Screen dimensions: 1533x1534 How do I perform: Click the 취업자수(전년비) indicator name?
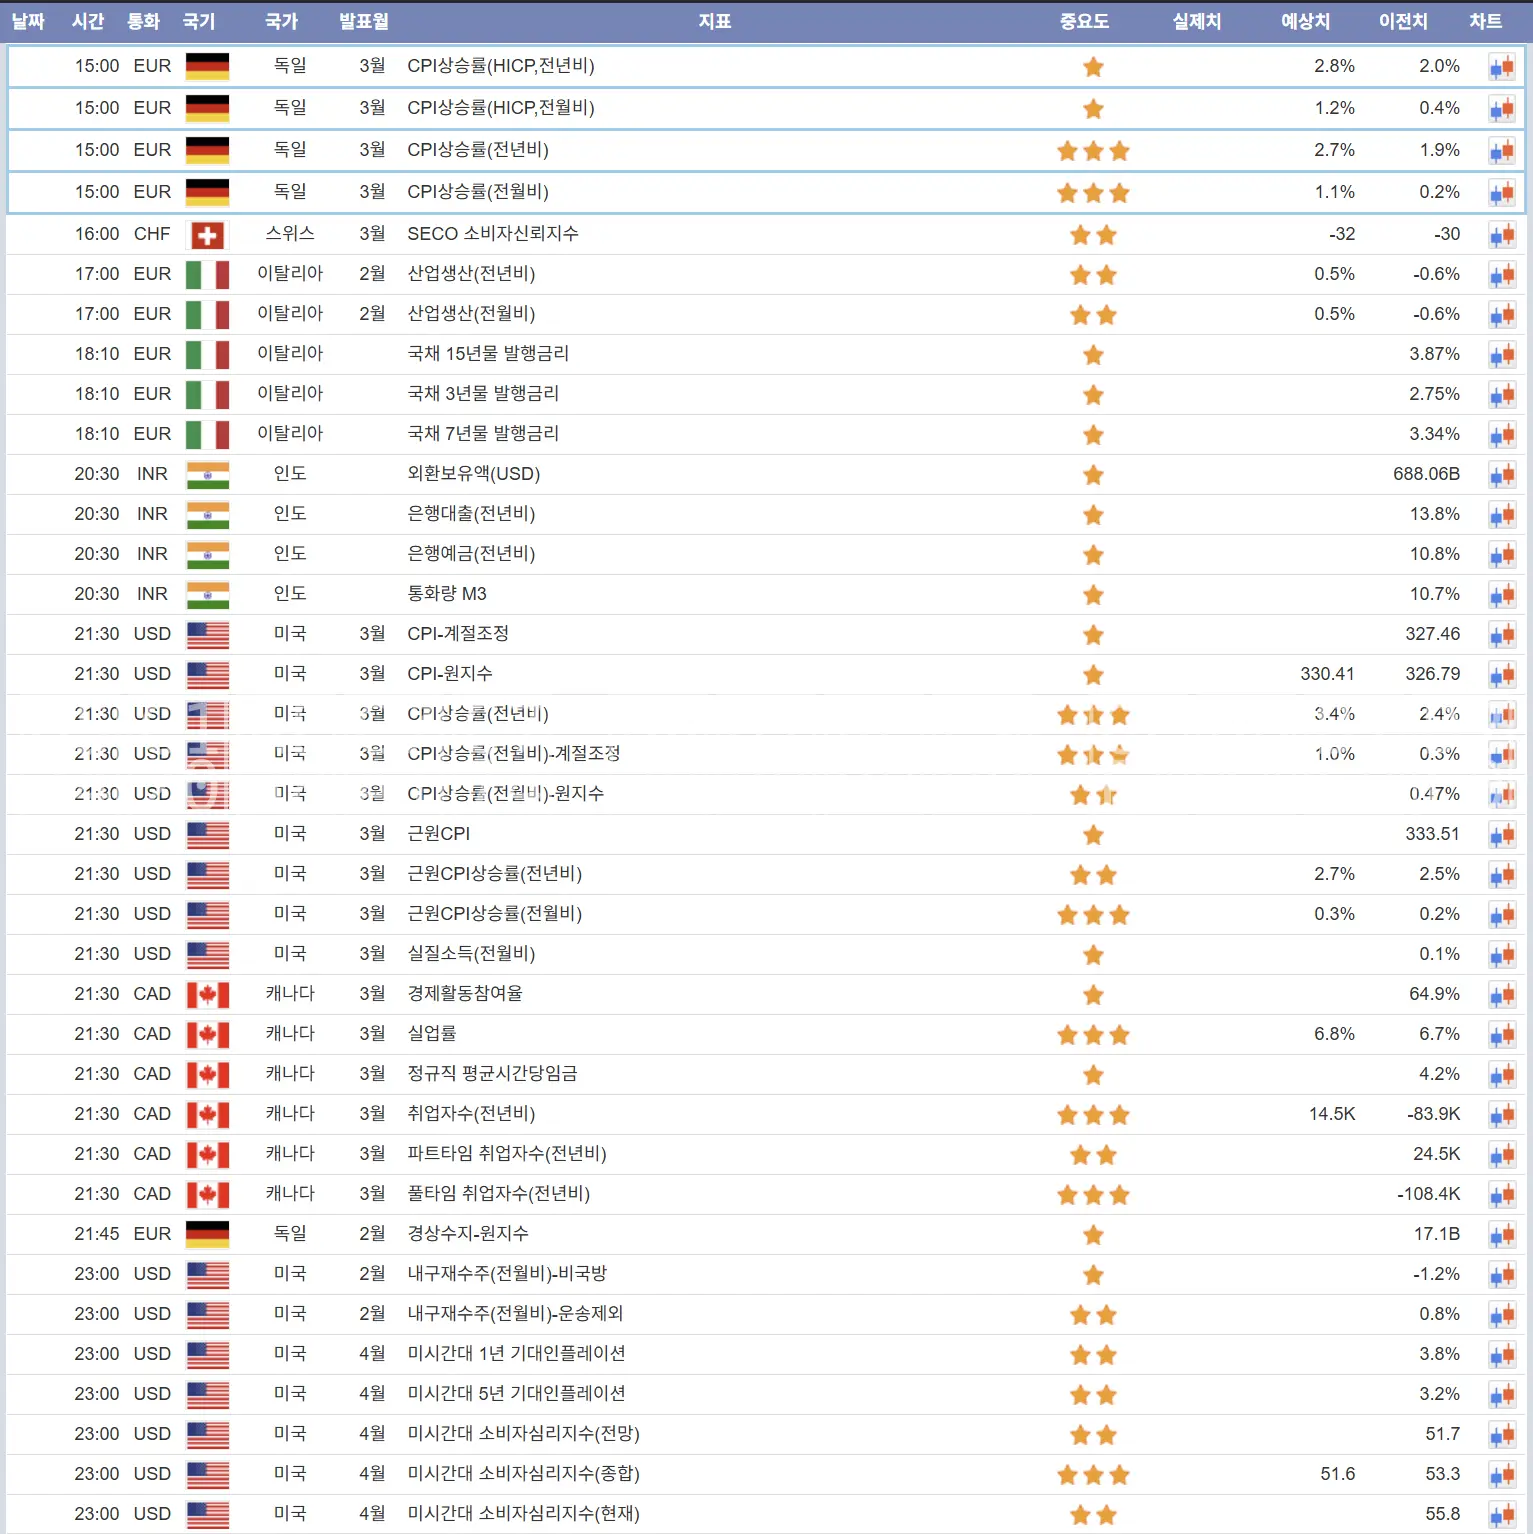(471, 1114)
